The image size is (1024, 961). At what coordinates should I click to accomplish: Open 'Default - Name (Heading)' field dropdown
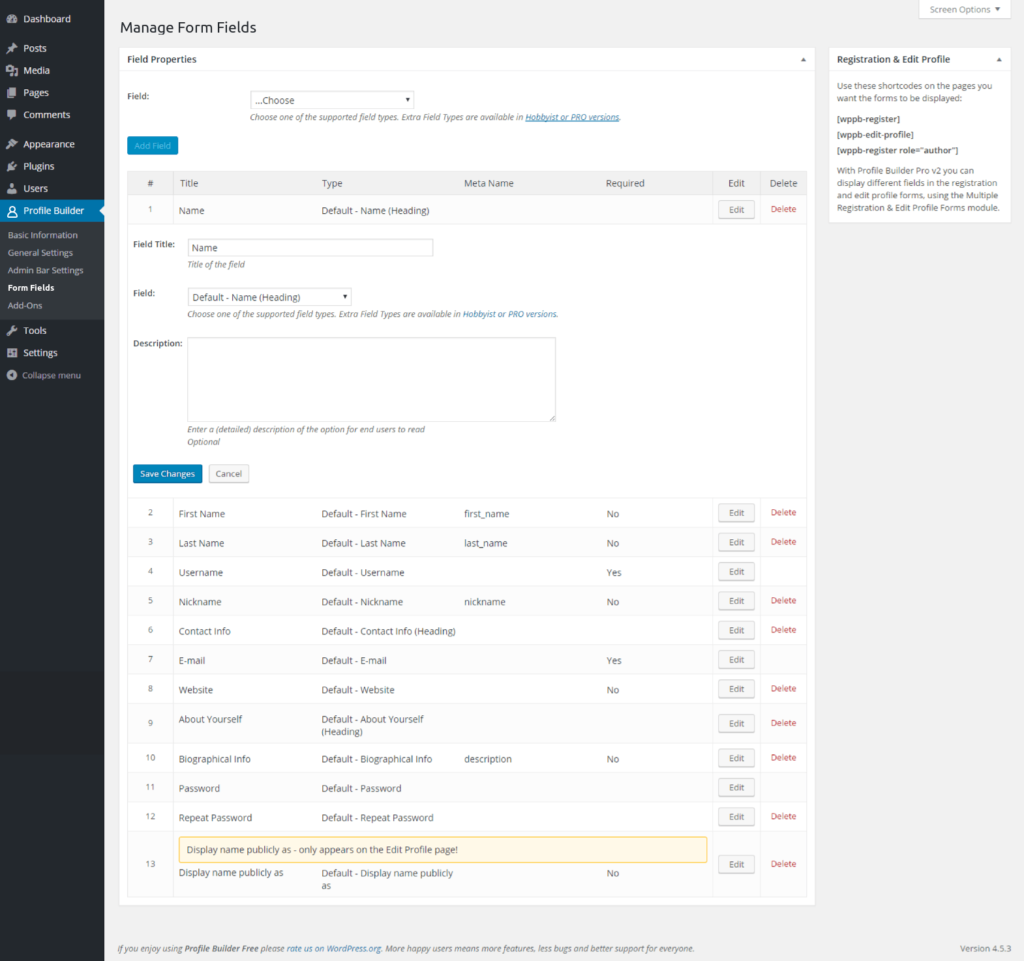(269, 297)
